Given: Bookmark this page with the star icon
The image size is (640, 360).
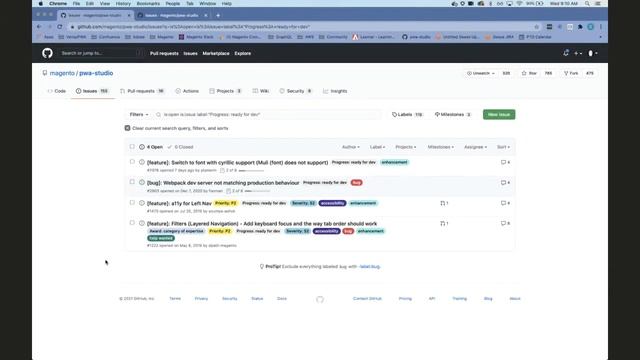Looking at the screenshot, I should [x=536, y=27].
